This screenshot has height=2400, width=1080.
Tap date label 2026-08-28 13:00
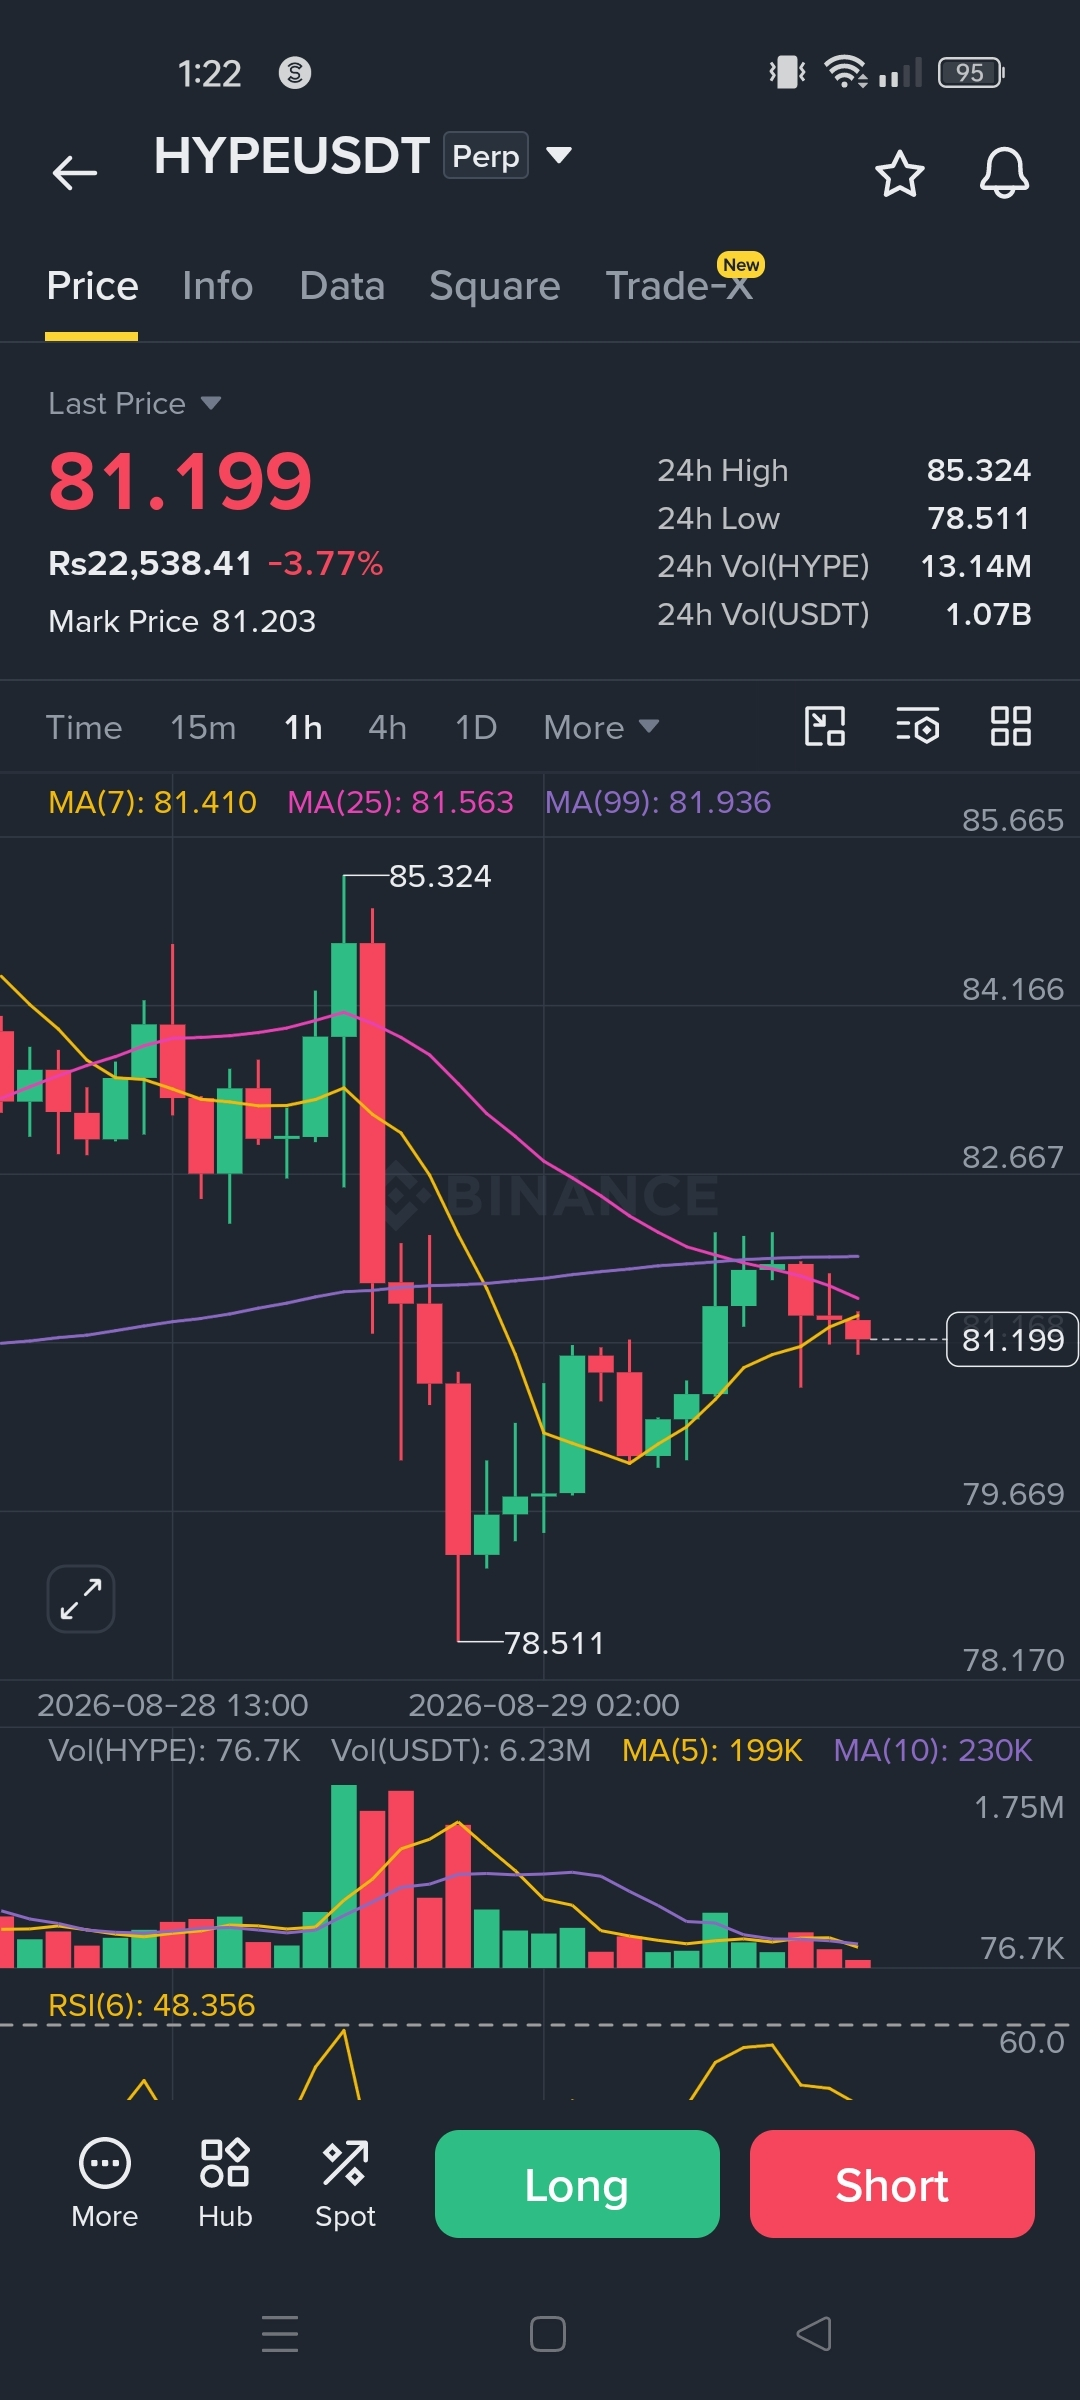tap(173, 1705)
